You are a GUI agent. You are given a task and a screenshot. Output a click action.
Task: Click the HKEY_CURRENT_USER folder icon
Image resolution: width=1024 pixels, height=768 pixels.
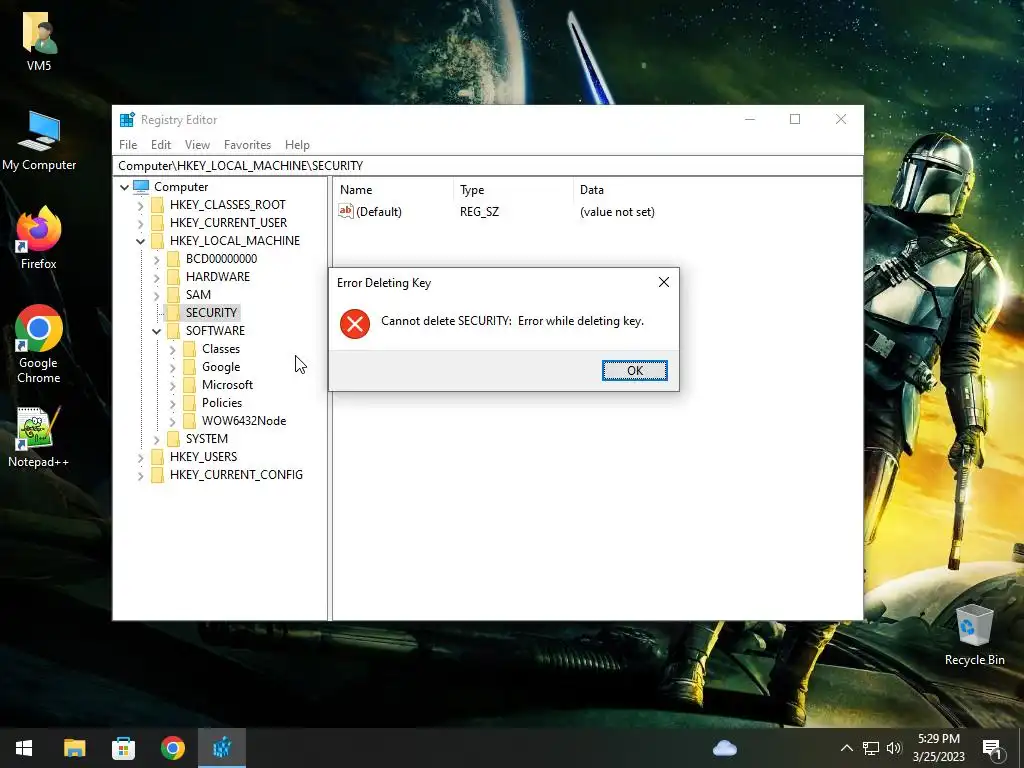pos(157,223)
